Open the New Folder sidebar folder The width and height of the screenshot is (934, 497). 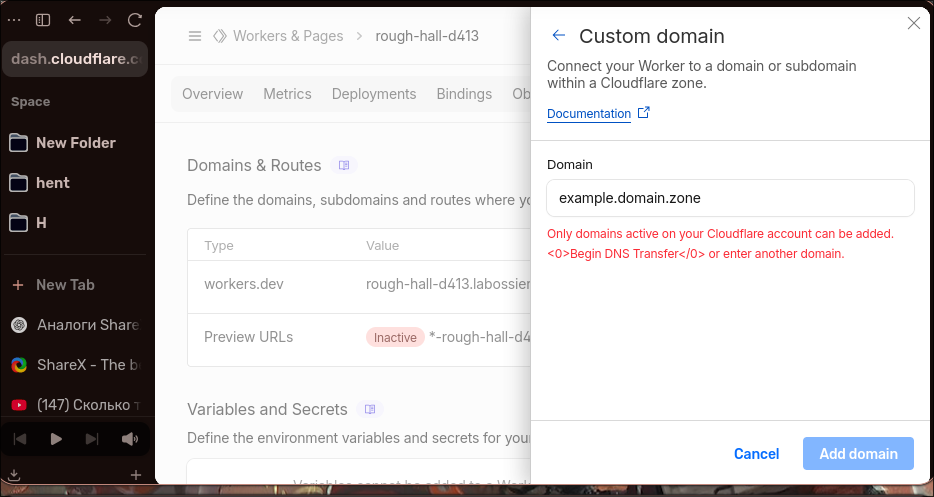[75, 143]
